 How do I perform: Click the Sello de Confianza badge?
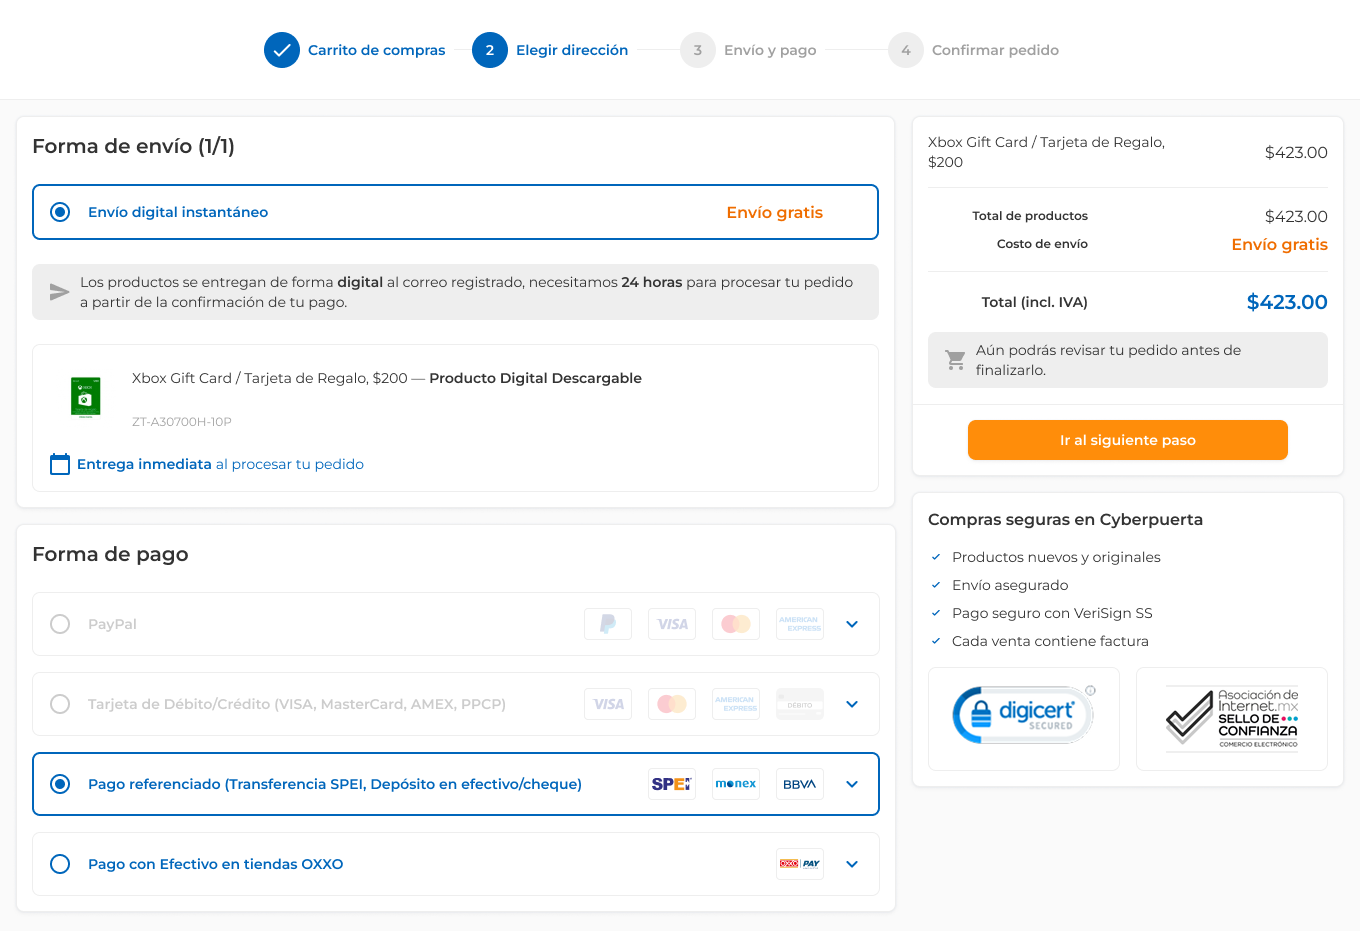click(x=1231, y=718)
